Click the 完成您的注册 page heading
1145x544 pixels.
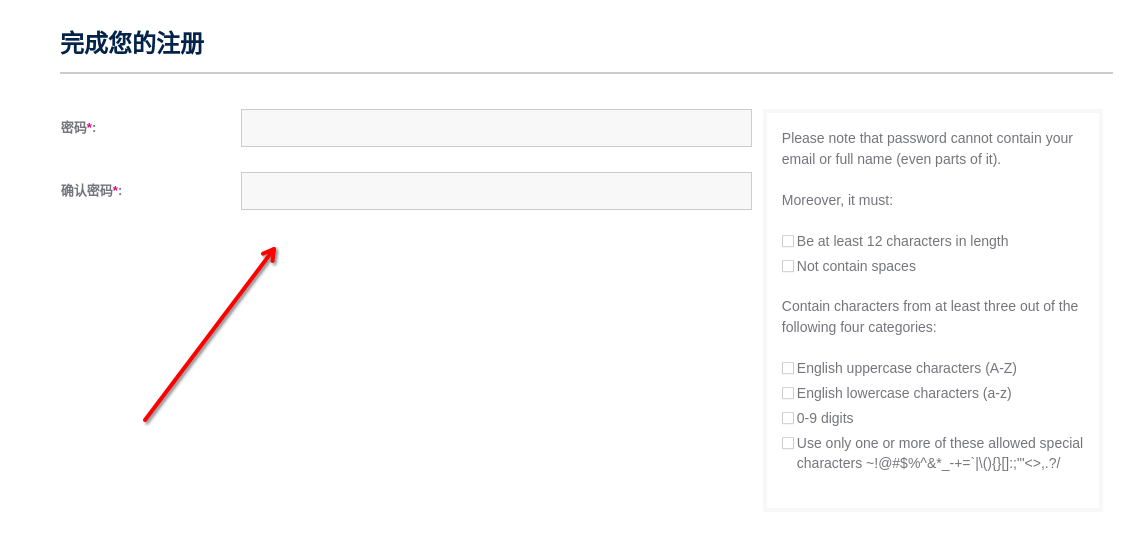(132, 43)
